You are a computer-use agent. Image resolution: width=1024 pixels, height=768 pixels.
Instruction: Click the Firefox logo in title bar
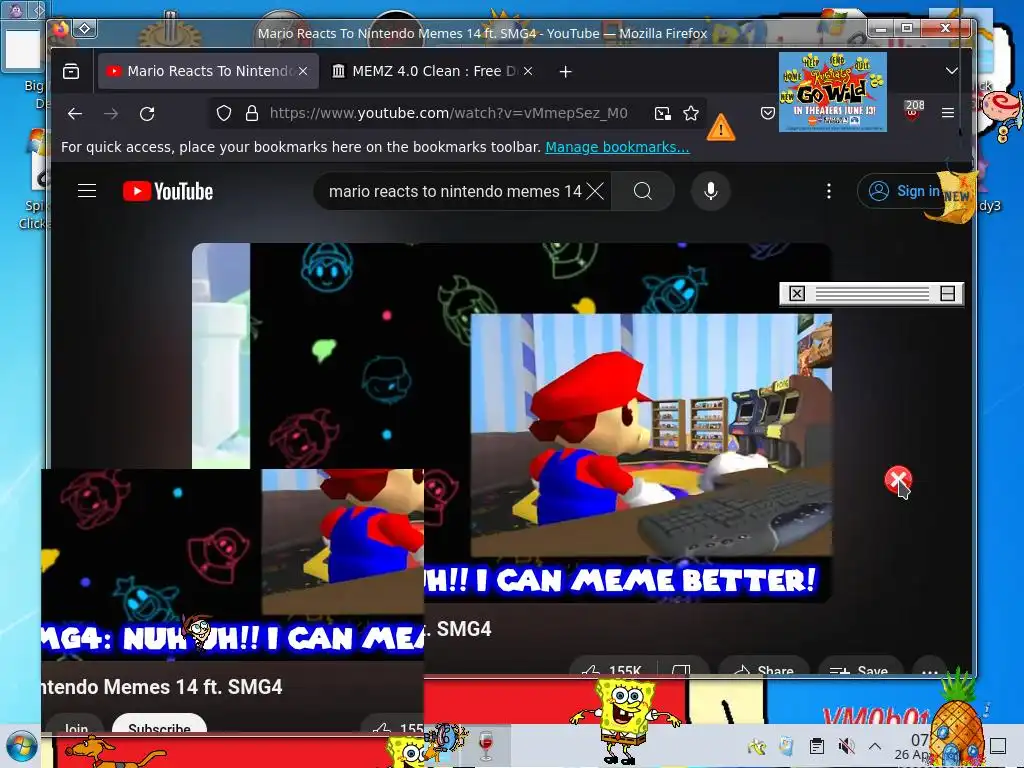61,29
